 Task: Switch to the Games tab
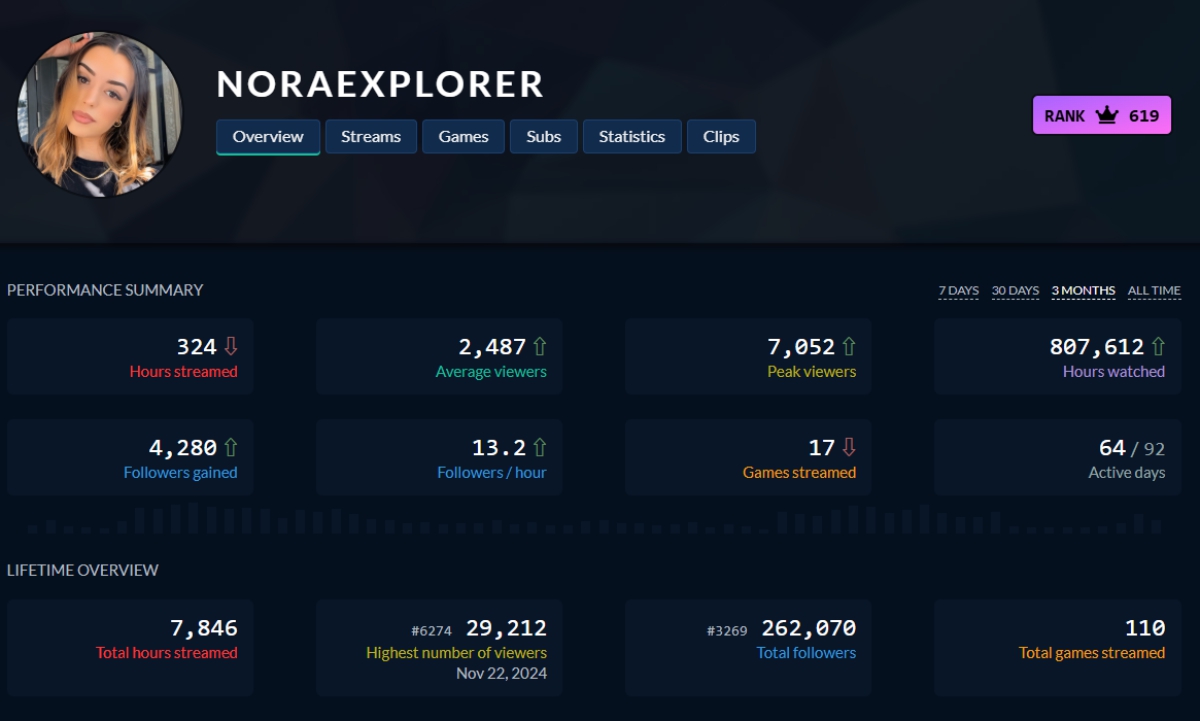click(x=463, y=137)
